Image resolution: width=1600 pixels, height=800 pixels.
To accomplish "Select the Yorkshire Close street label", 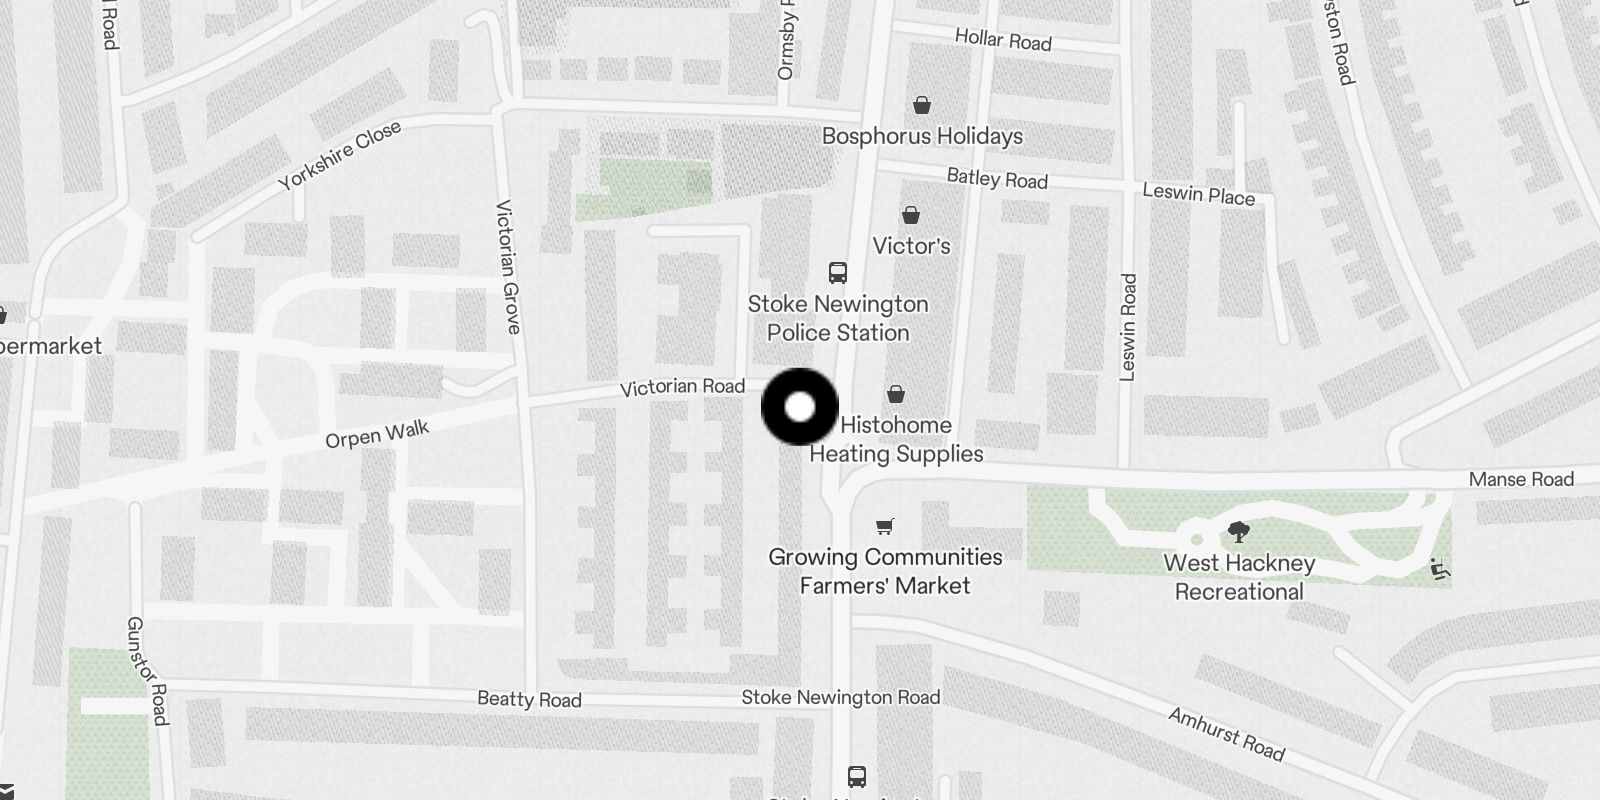I will (x=340, y=155).
